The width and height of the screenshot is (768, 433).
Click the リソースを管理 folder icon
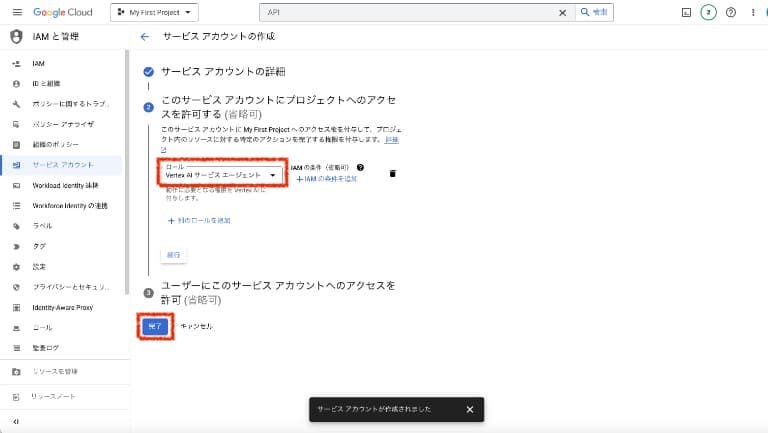tap(16, 372)
